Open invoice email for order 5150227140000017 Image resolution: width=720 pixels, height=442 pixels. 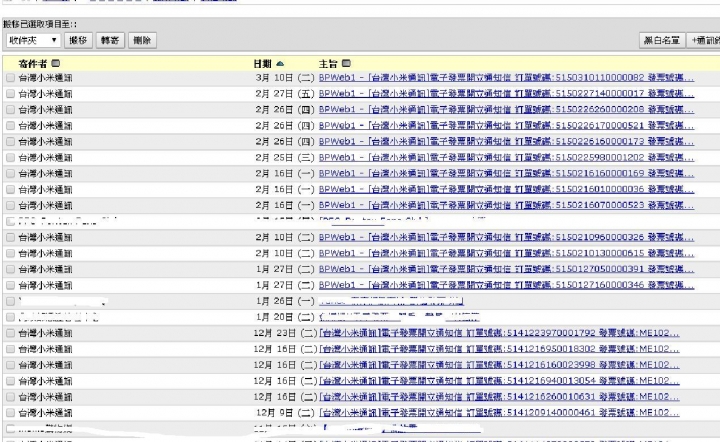506,94
